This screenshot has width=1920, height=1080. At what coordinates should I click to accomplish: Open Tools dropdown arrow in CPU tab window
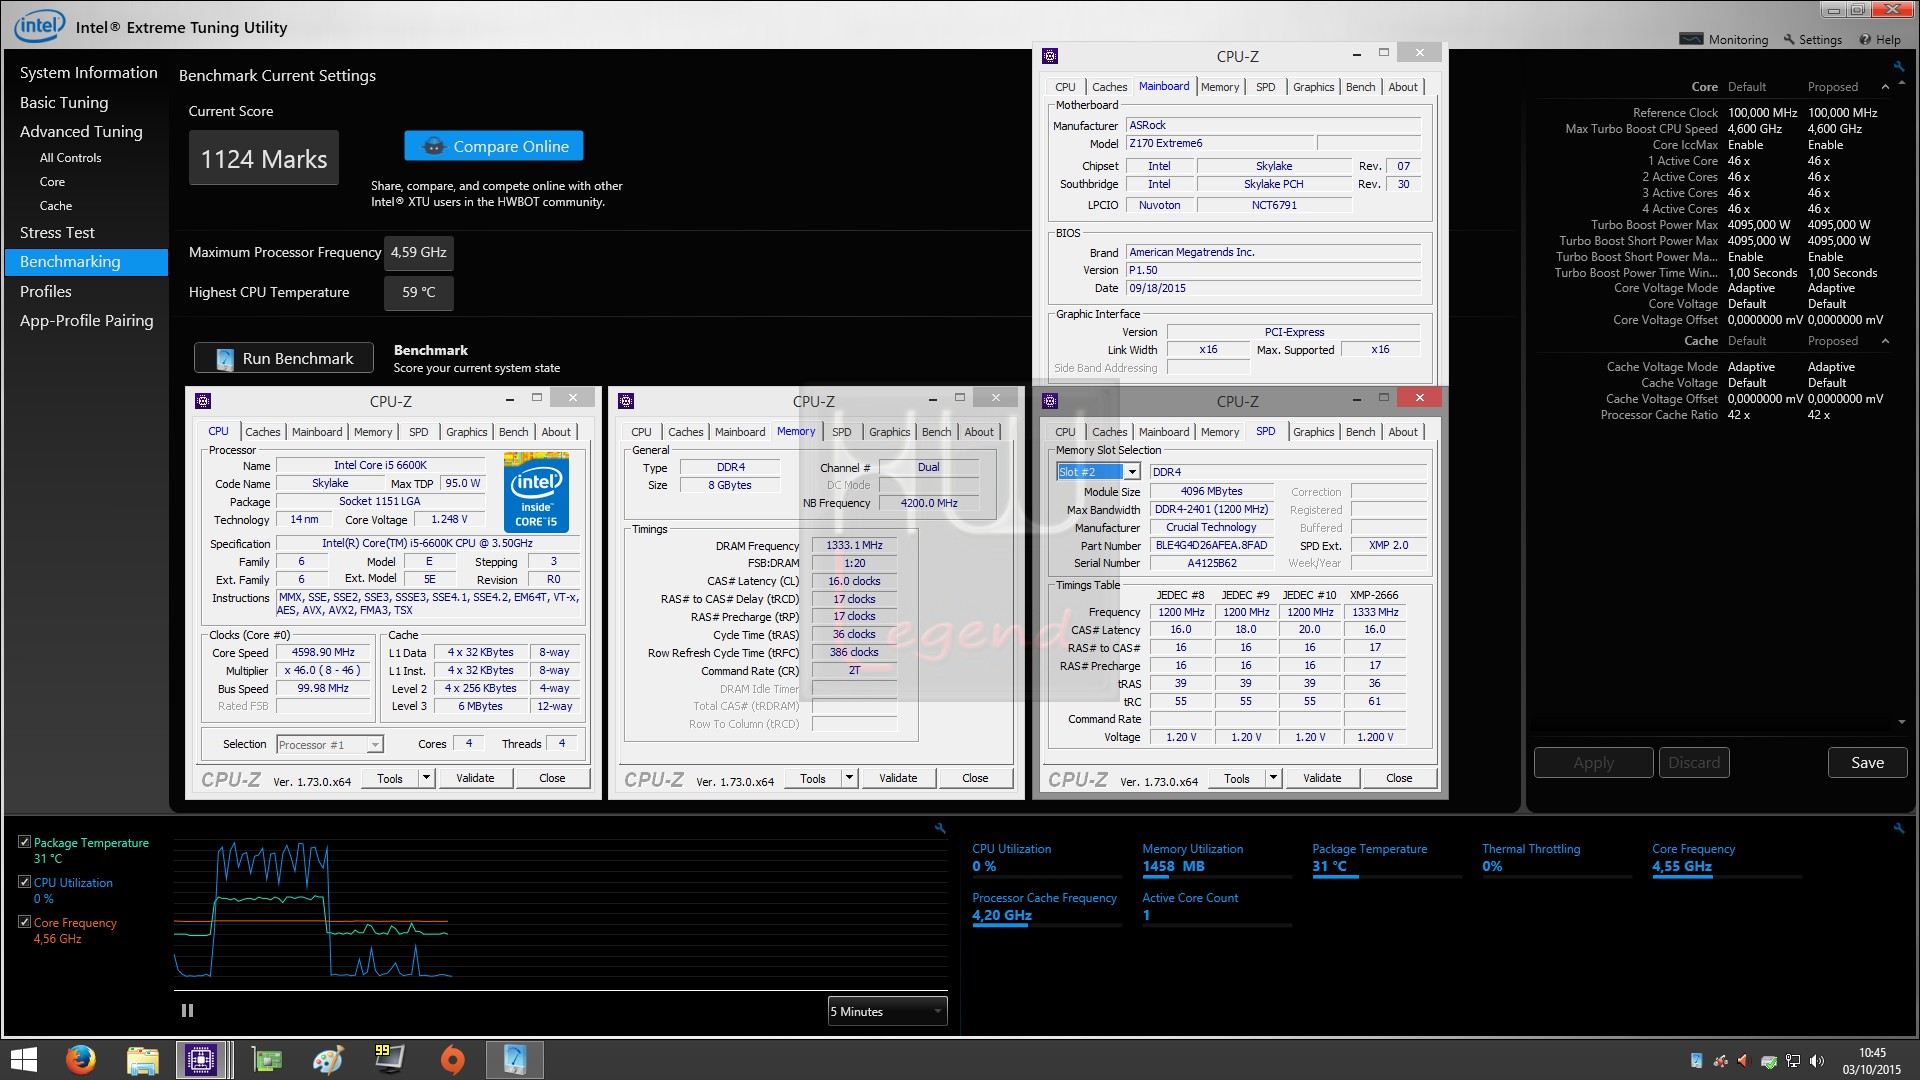426,778
